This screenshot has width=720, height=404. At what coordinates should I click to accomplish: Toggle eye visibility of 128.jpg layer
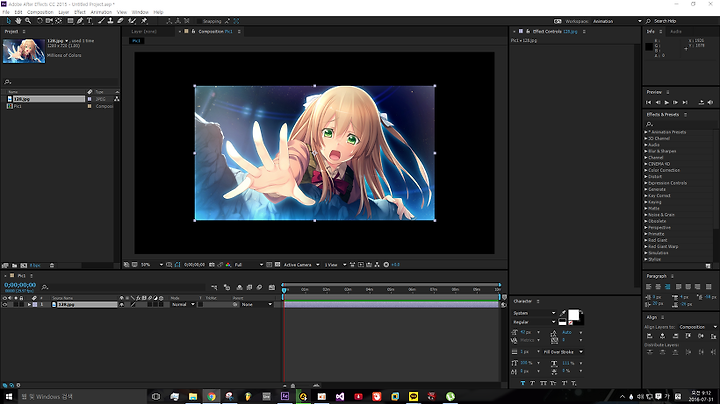tap(5, 304)
